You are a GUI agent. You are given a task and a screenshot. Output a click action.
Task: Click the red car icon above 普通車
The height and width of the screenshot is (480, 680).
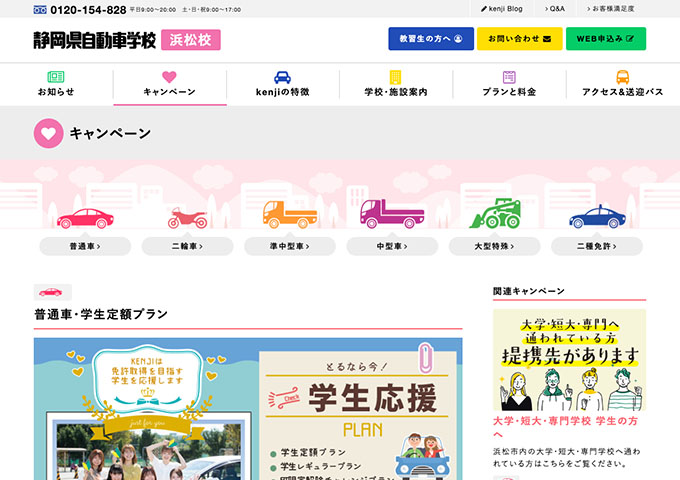(x=85, y=218)
